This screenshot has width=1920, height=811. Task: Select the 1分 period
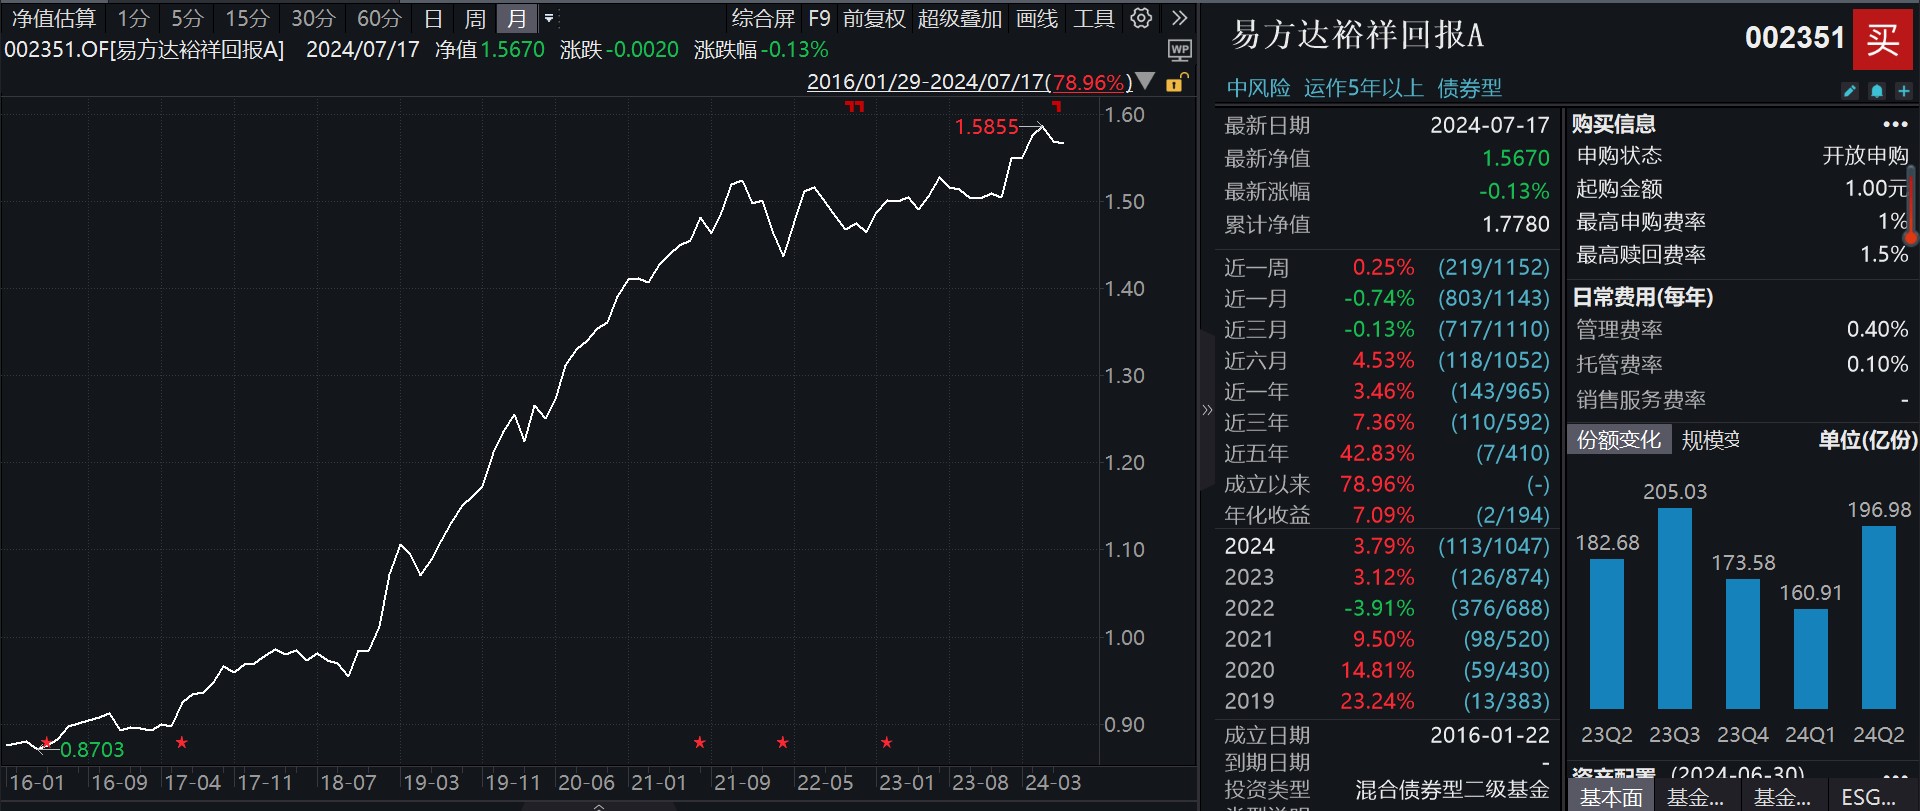tap(133, 18)
